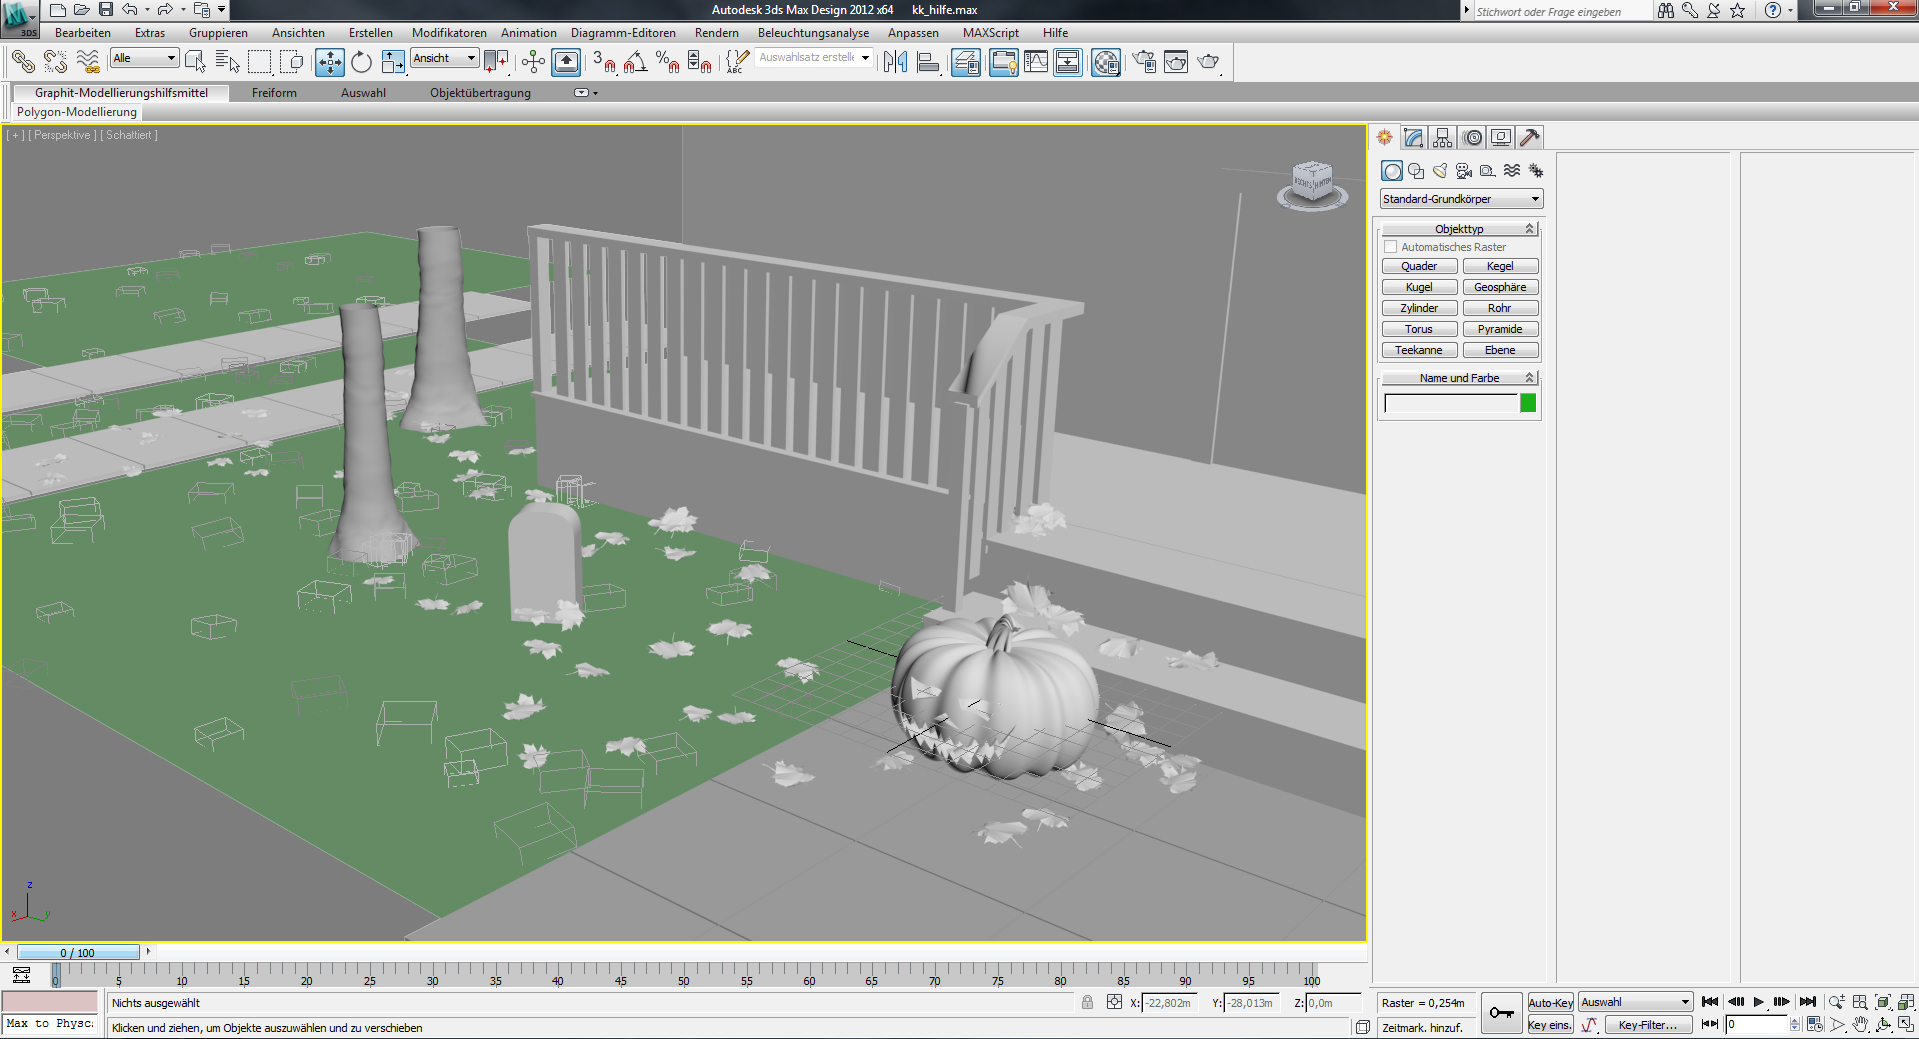The width and height of the screenshot is (1919, 1039).
Task: Toggle Auto-Key animation mode
Action: click(x=1550, y=1003)
